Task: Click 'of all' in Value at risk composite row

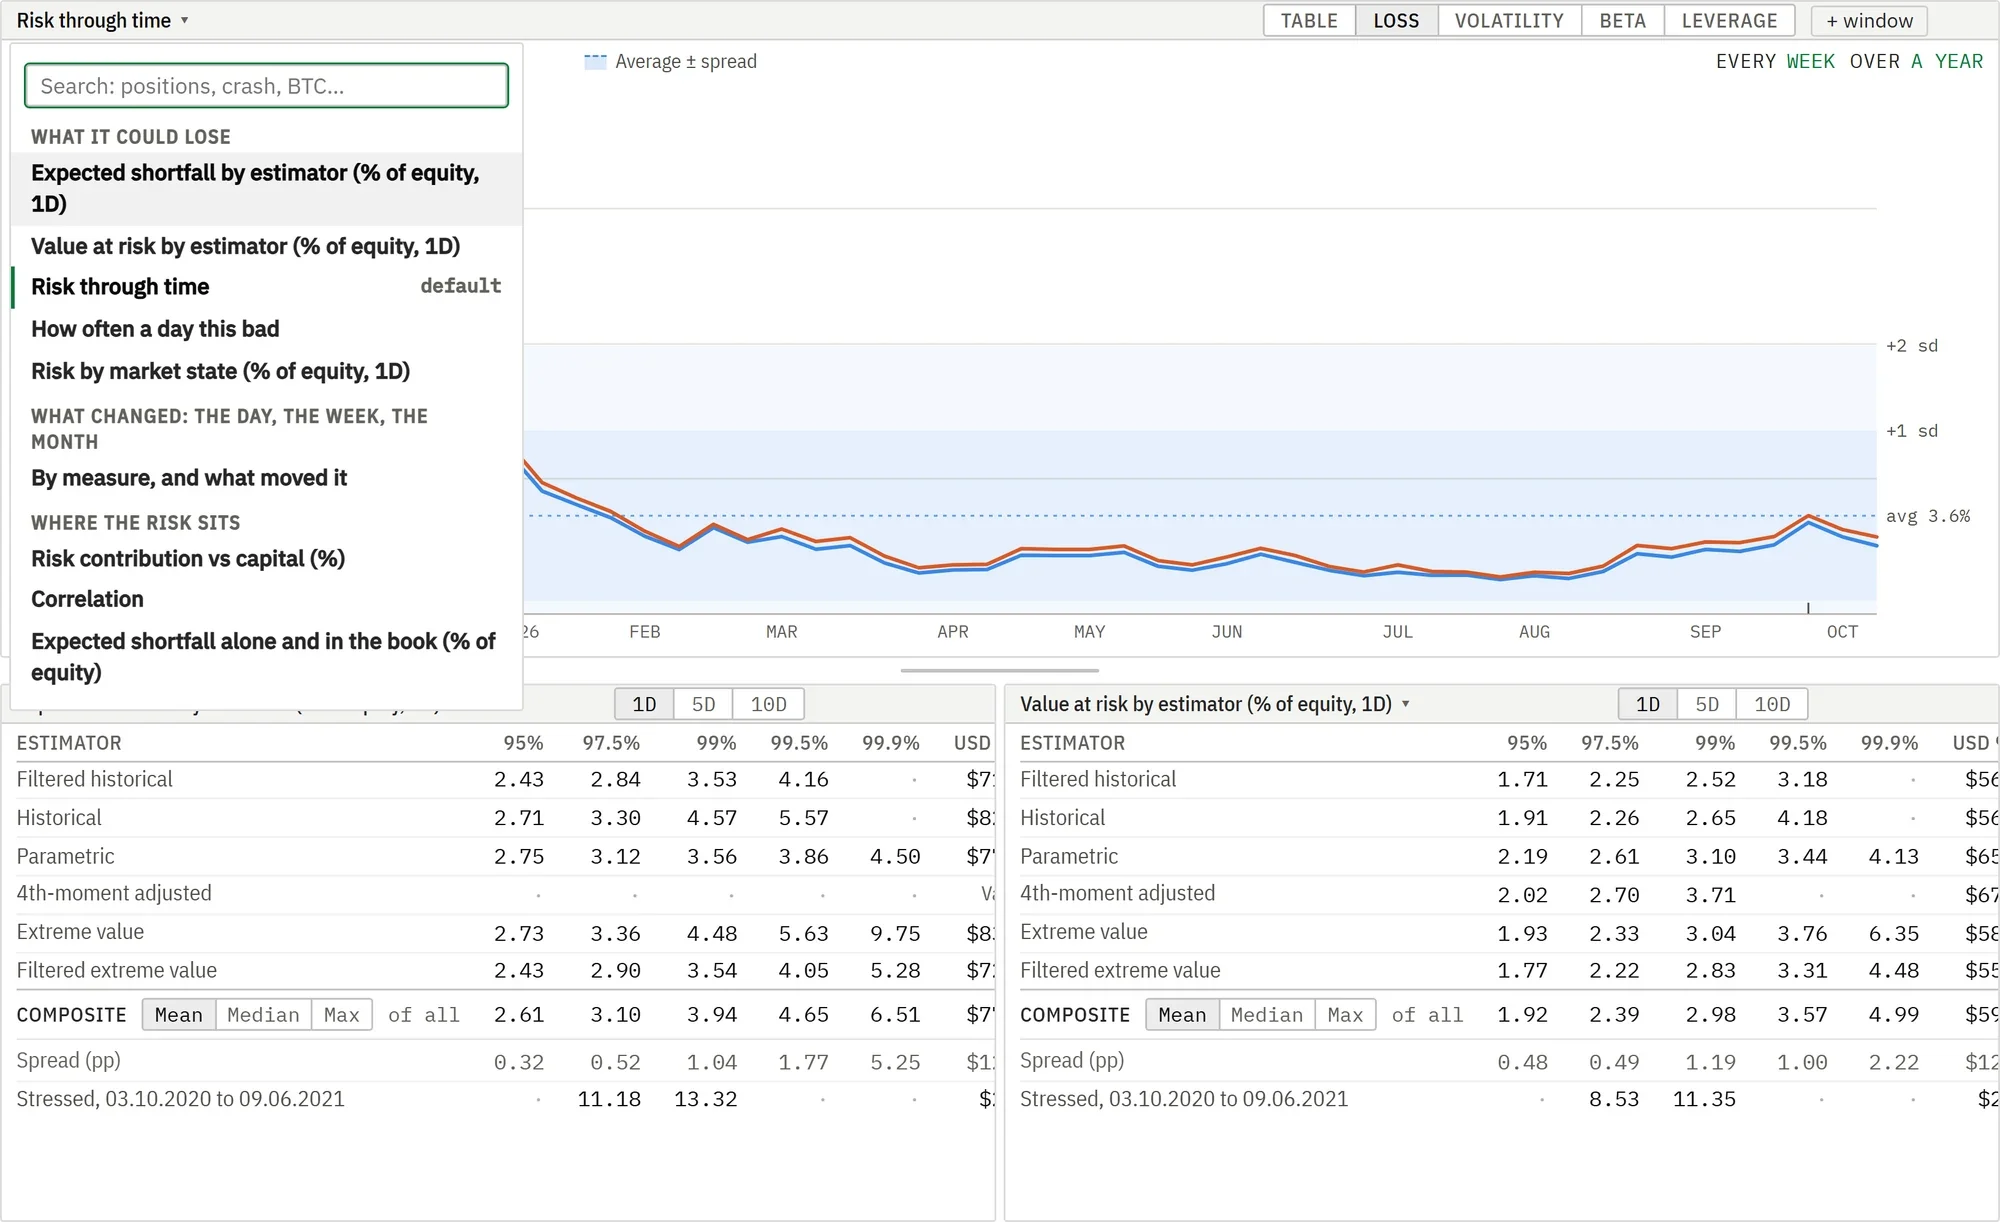Action: pos(1427,1015)
